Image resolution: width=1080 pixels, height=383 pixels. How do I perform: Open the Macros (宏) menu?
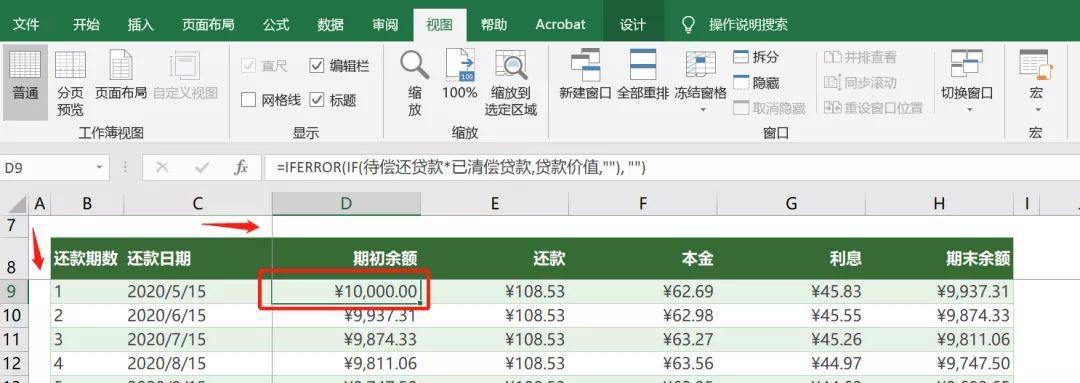[1036, 82]
